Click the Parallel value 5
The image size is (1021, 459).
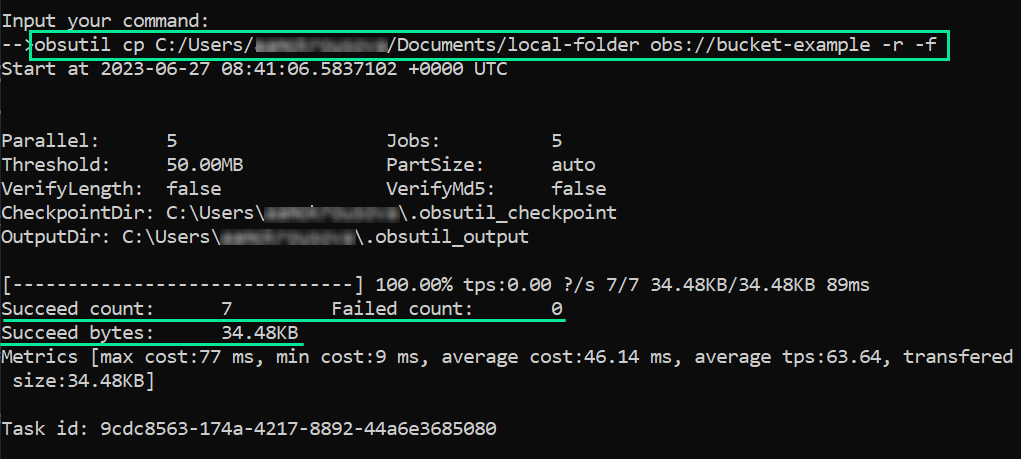[x=172, y=141]
